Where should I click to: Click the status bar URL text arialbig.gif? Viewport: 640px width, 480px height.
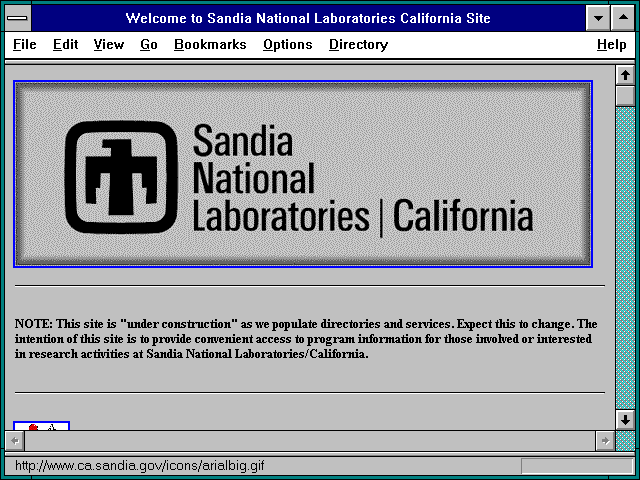coord(140,466)
